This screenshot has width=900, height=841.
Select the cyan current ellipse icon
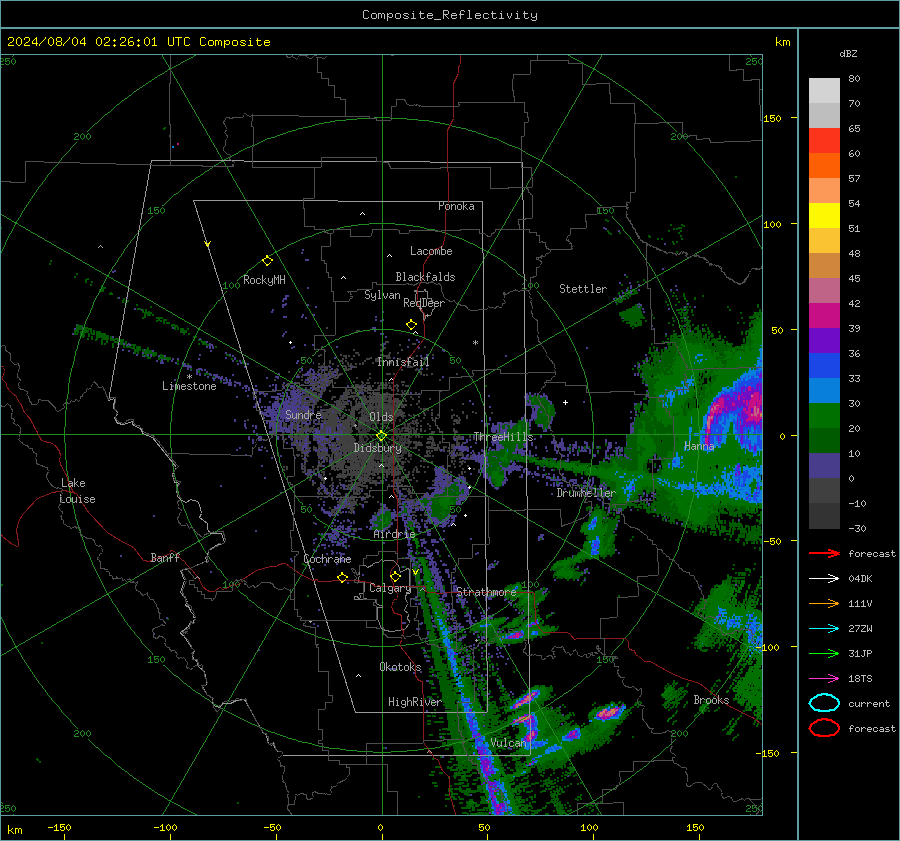824,703
